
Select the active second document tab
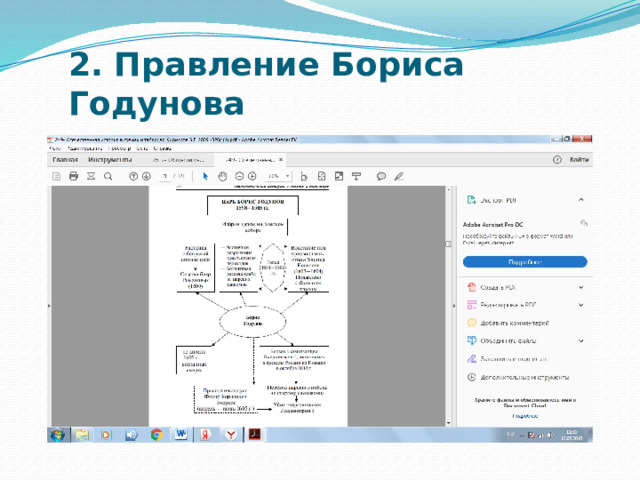[251, 160]
